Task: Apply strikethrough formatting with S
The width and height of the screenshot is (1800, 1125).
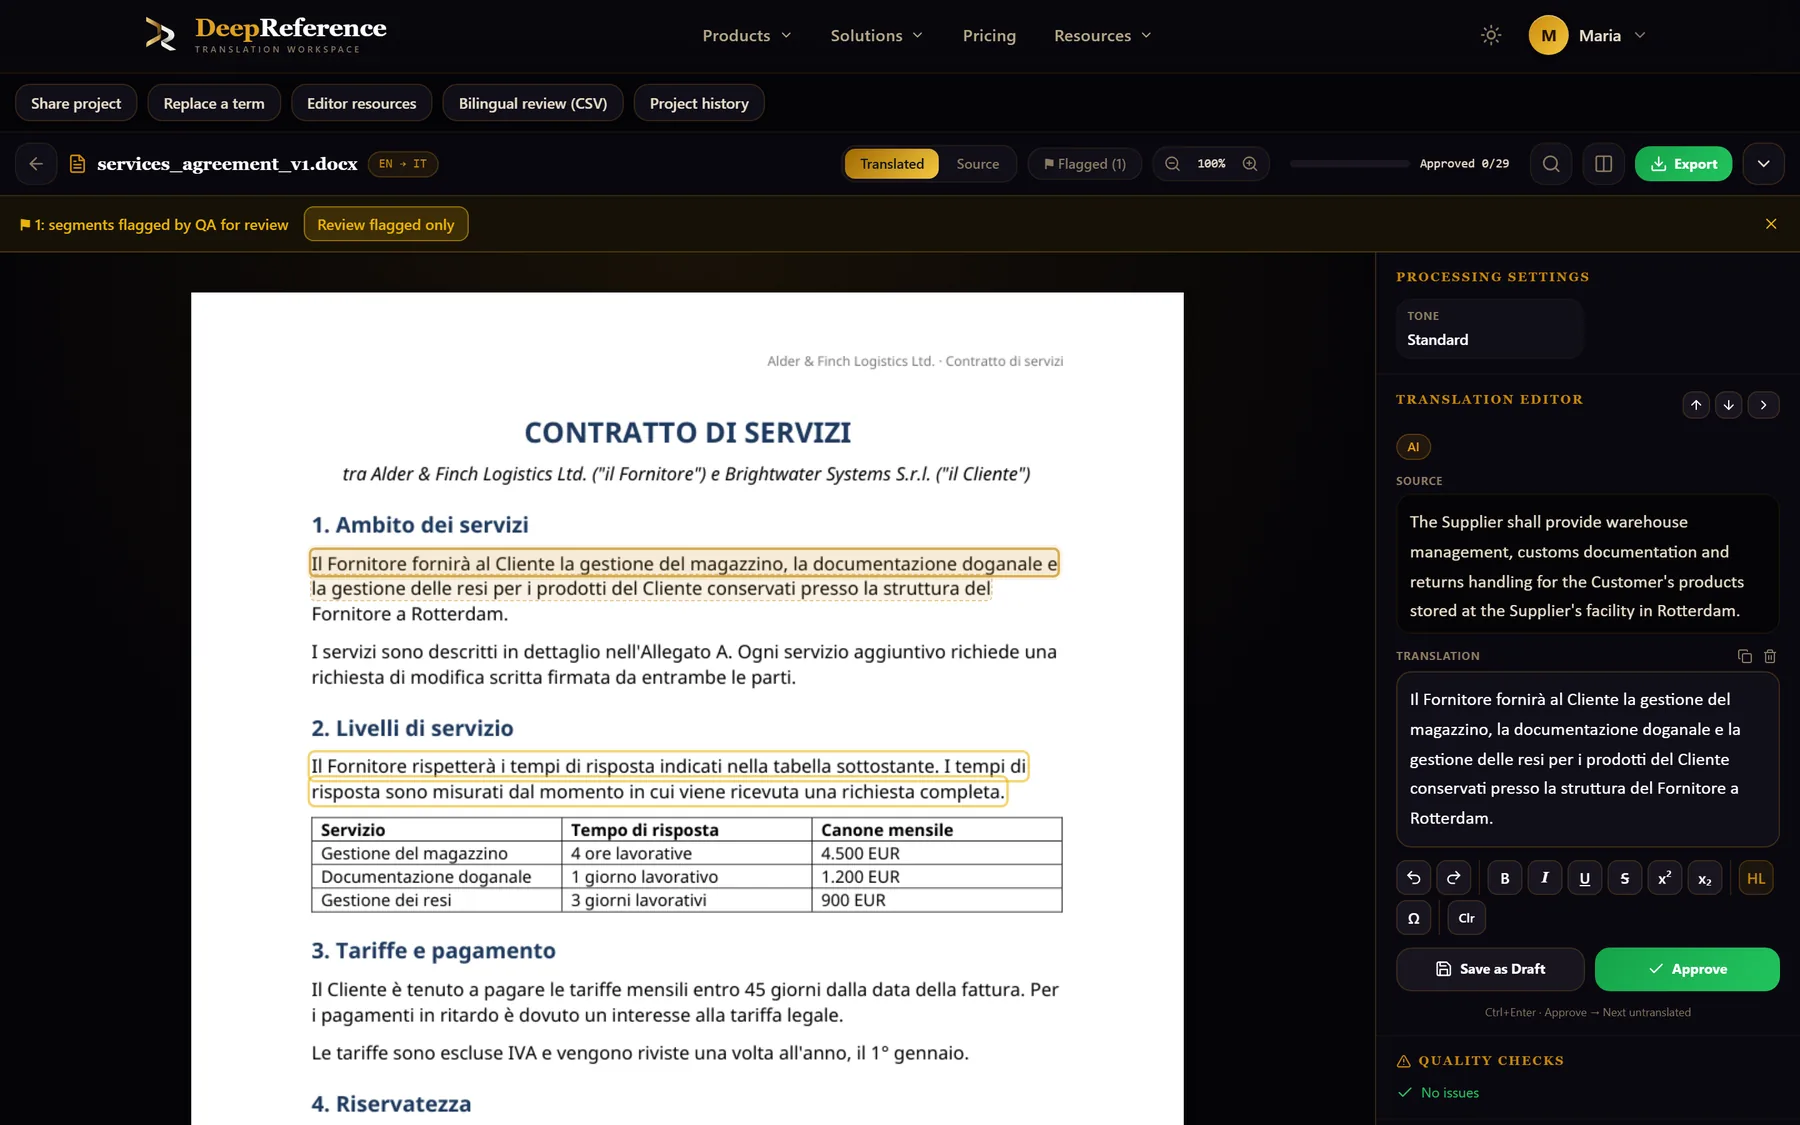Action: 1625,878
